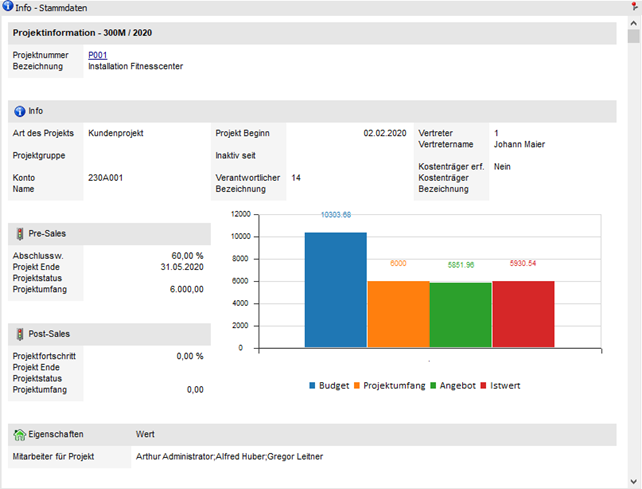Viewport: 642px width, 489px height.
Task: Click the orange Projektumfang legend swatch
Action: [x=355, y=385]
